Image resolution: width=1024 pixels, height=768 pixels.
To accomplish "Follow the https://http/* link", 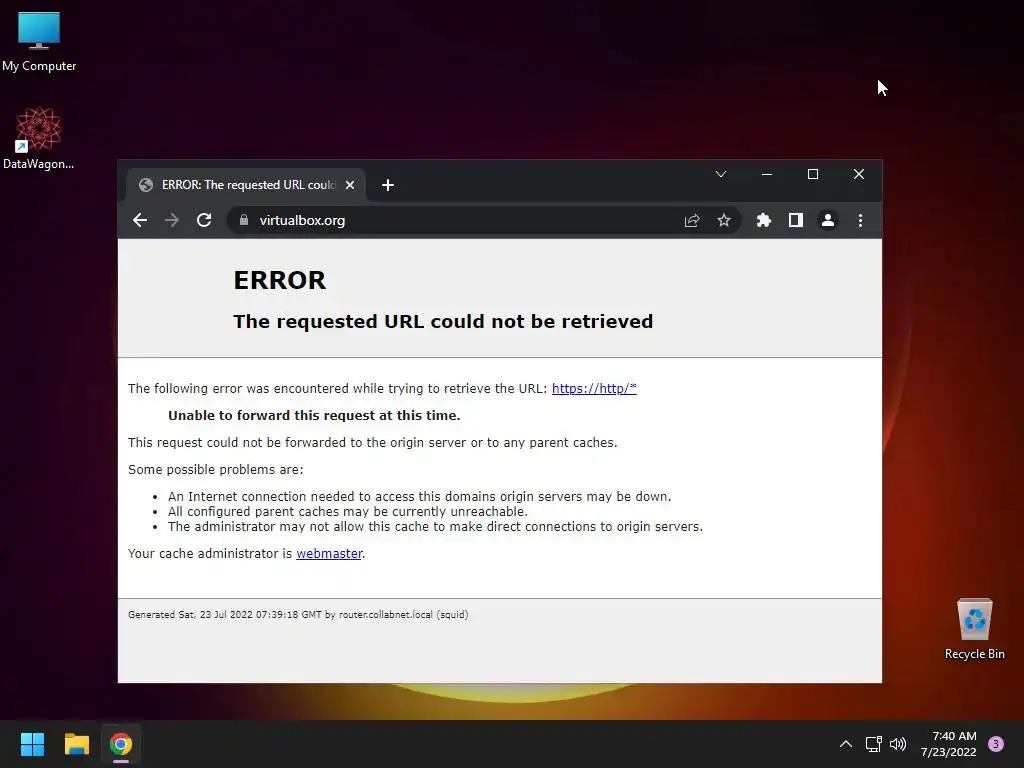I will tap(594, 389).
